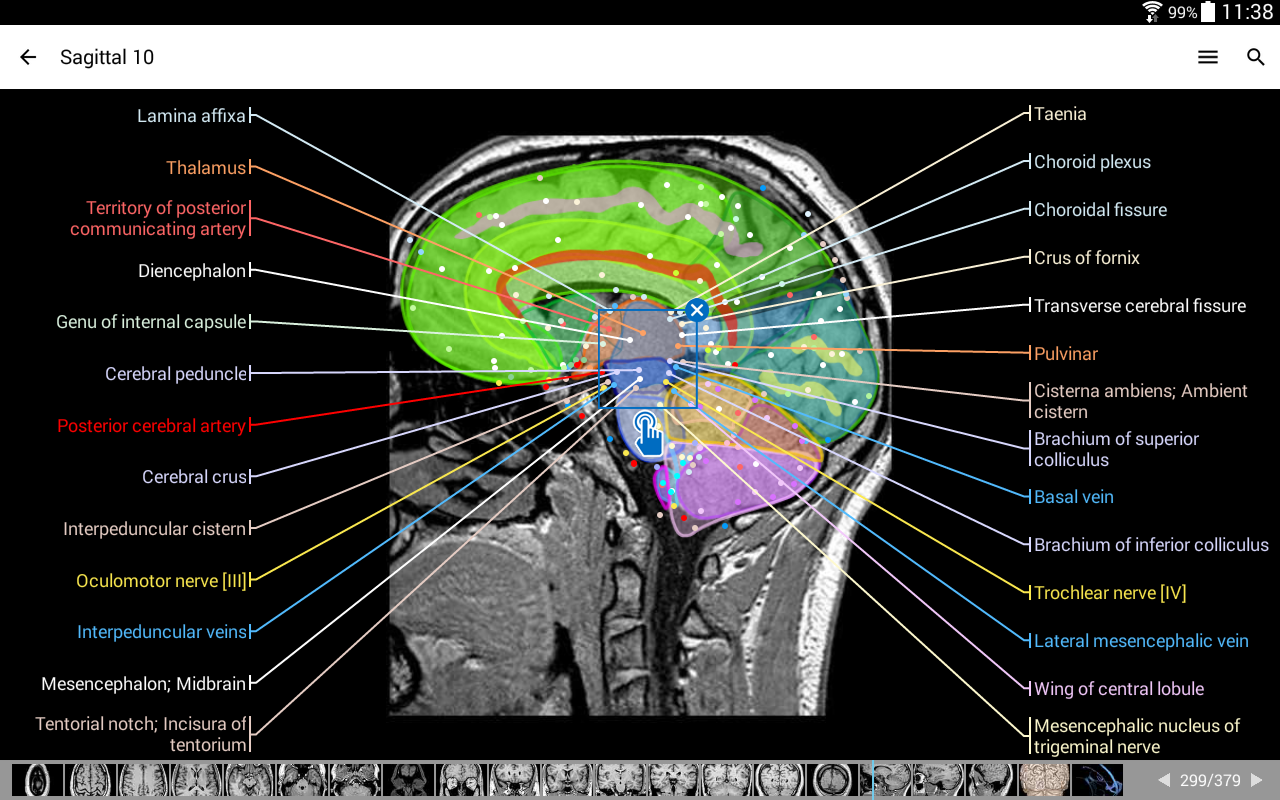The image size is (1280, 800).
Task: Select the Thalamus label
Action: tap(206, 168)
